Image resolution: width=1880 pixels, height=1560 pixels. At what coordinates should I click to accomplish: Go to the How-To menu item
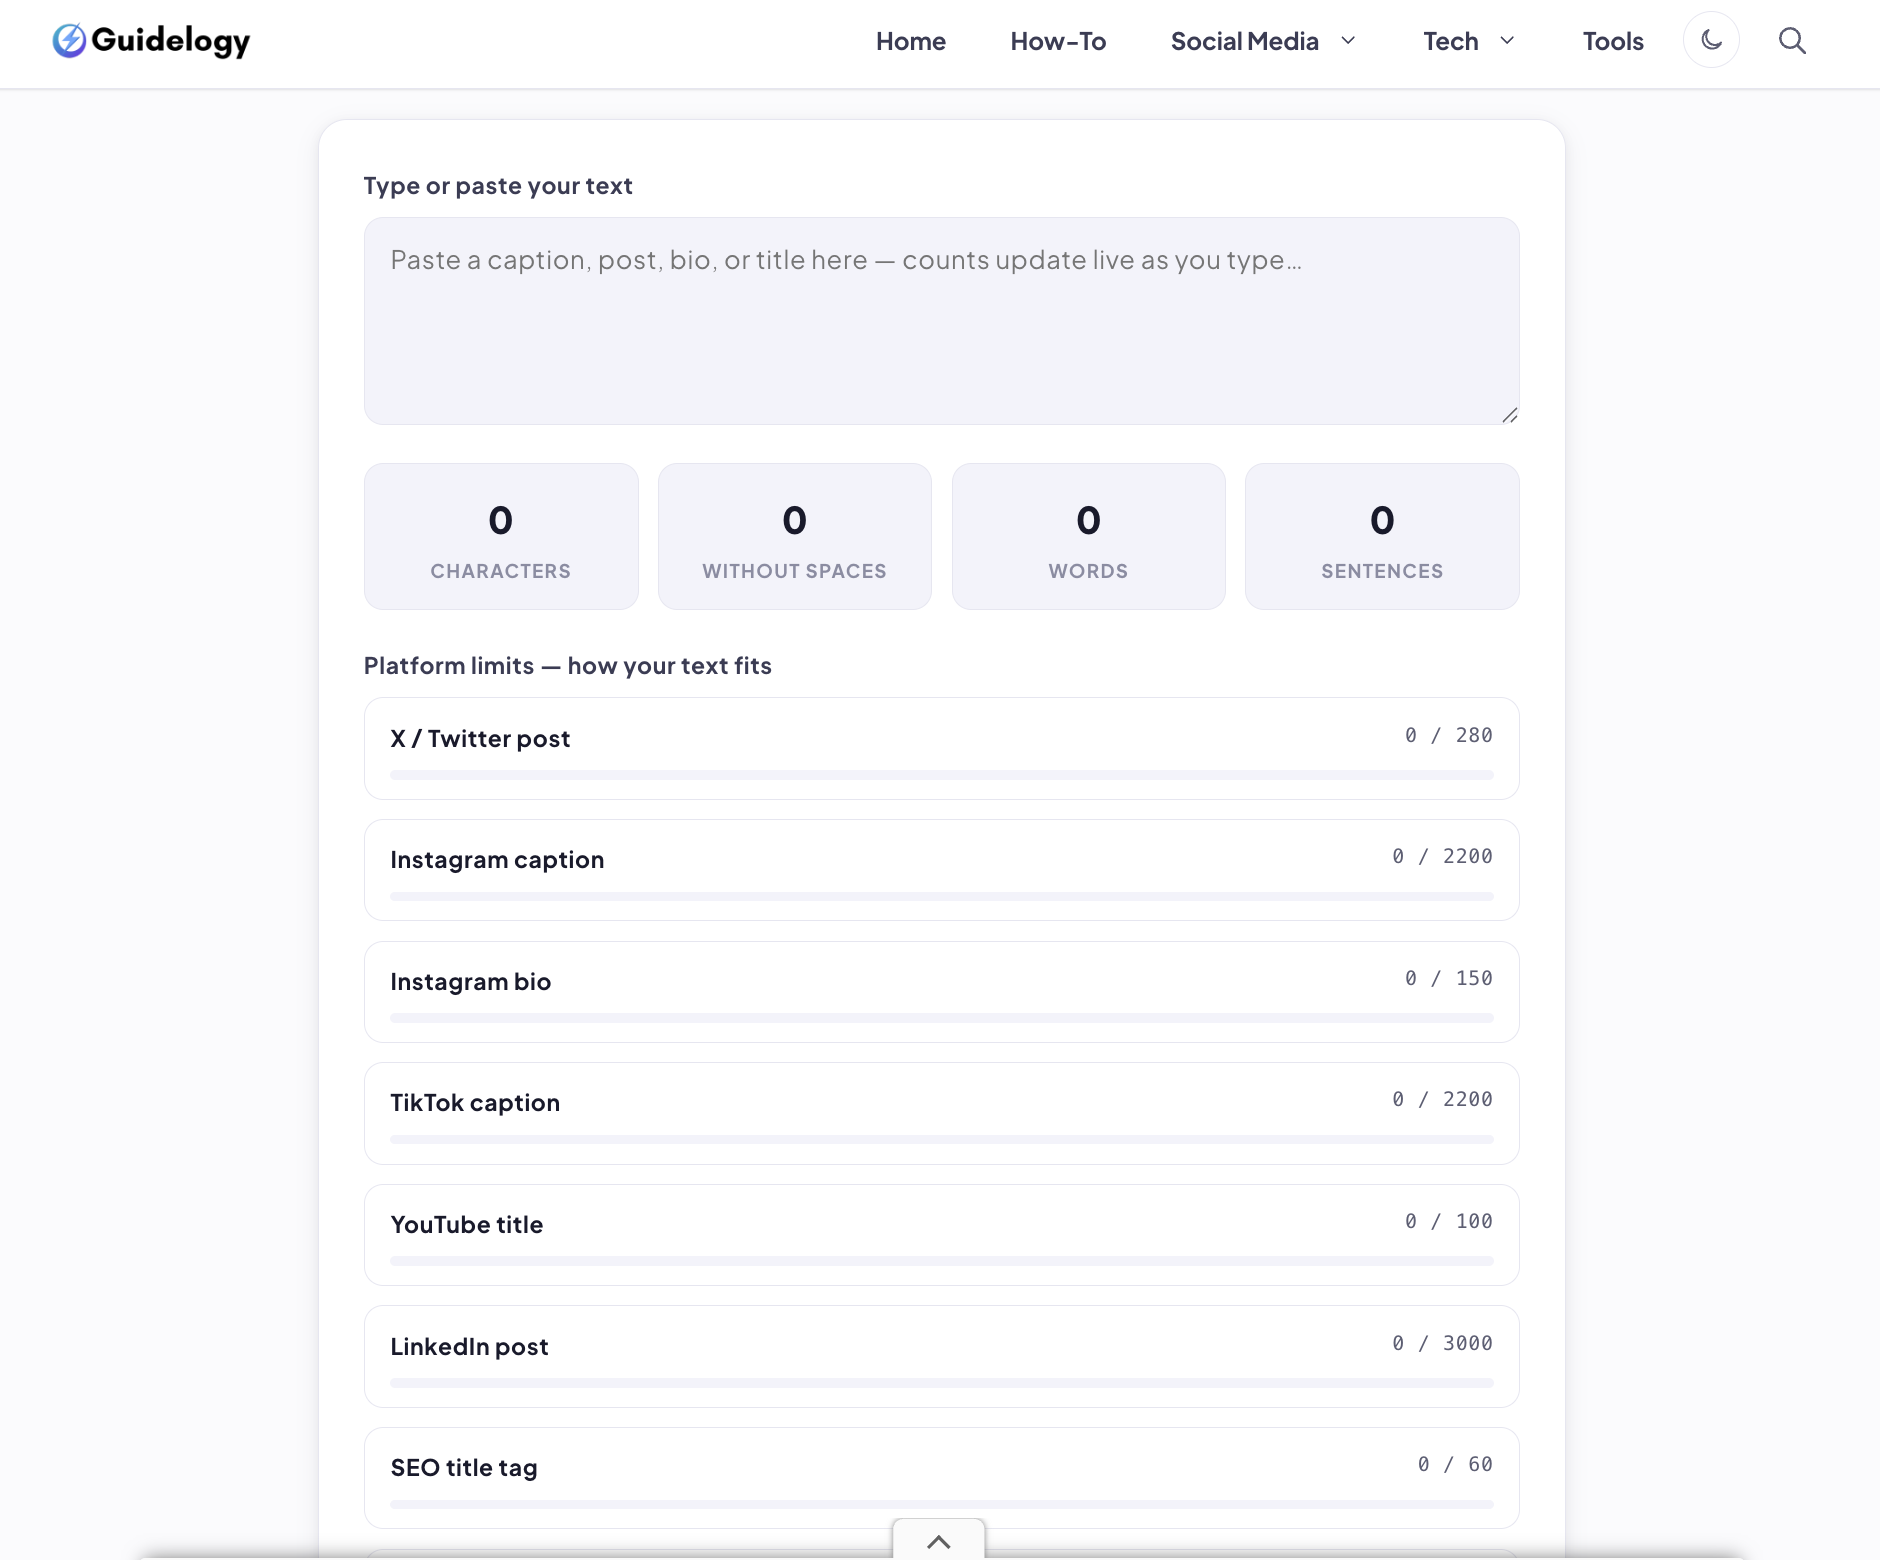[x=1058, y=41]
